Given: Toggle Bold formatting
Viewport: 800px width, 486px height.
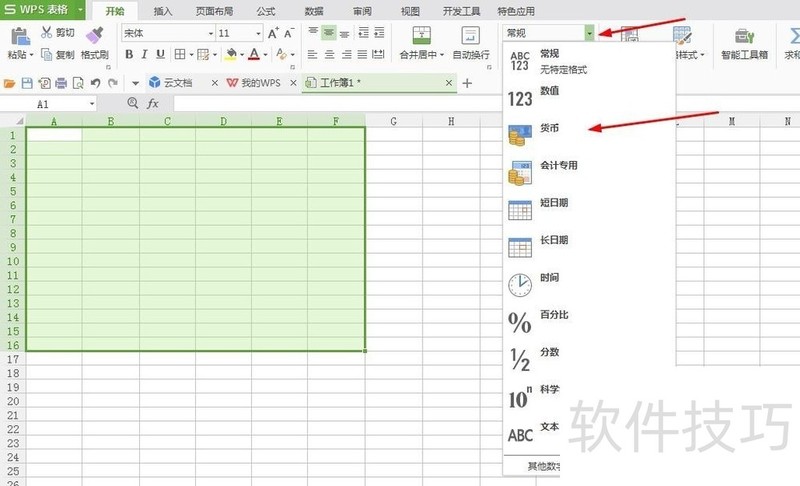Looking at the screenshot, I should tap(129, 54).
